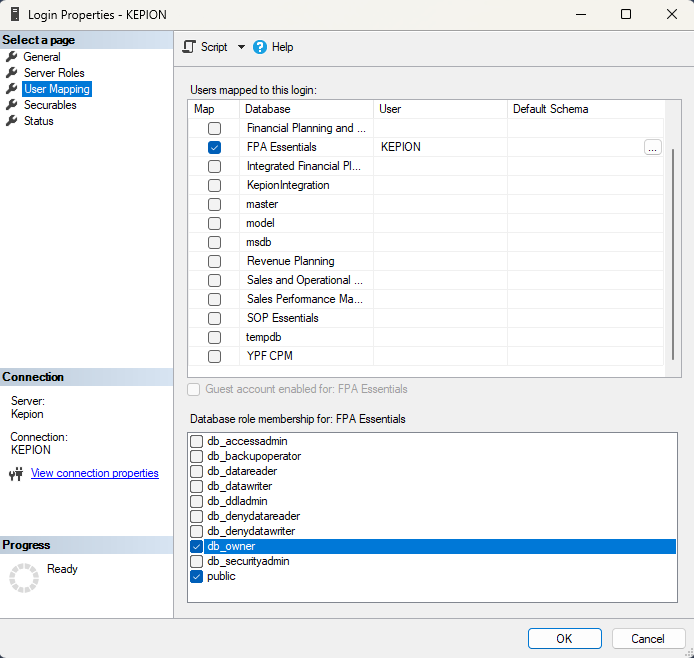The image size is (694, 658).
Task: Select the Revenue Planning database name
Action: pyautogui.click(x=290, y=261)
